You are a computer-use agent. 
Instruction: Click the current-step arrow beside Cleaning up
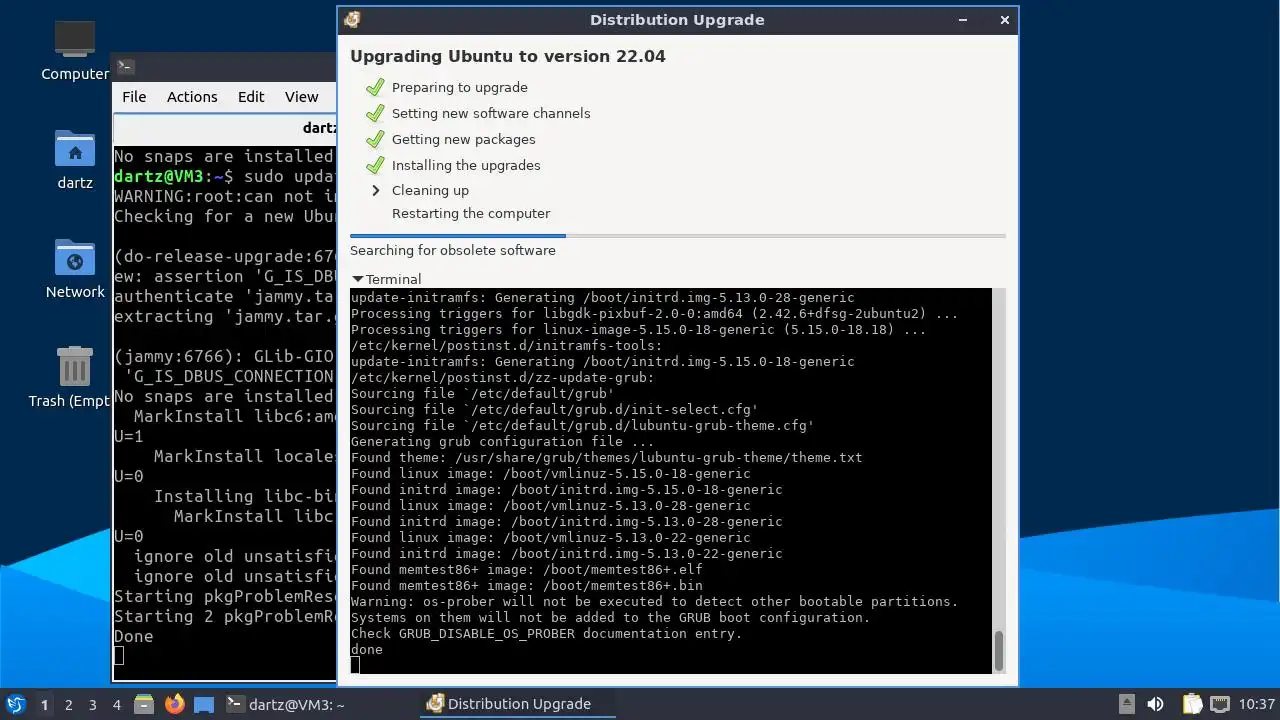376,190
